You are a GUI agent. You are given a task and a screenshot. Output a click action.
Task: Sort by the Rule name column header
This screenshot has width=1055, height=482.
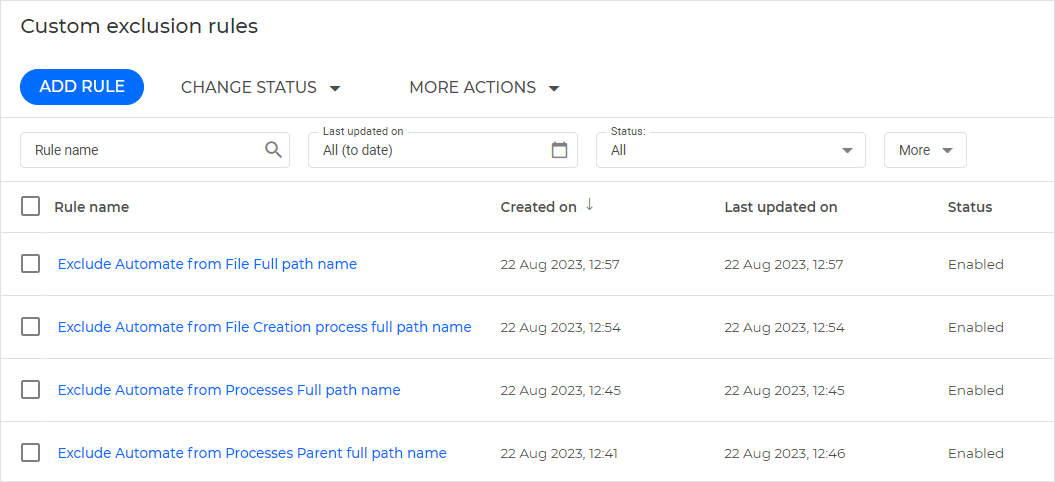click(91, 207)
